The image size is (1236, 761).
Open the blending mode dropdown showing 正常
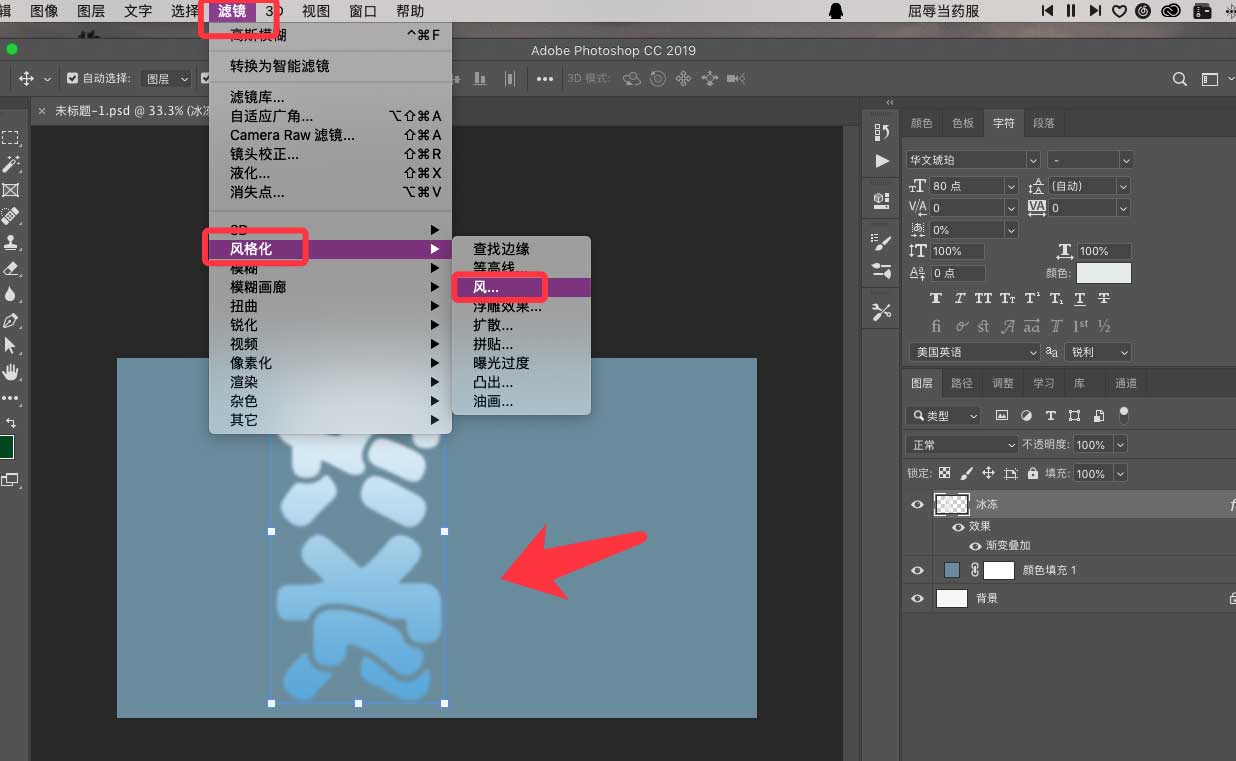pyautogui.click(x=960, y=444)
